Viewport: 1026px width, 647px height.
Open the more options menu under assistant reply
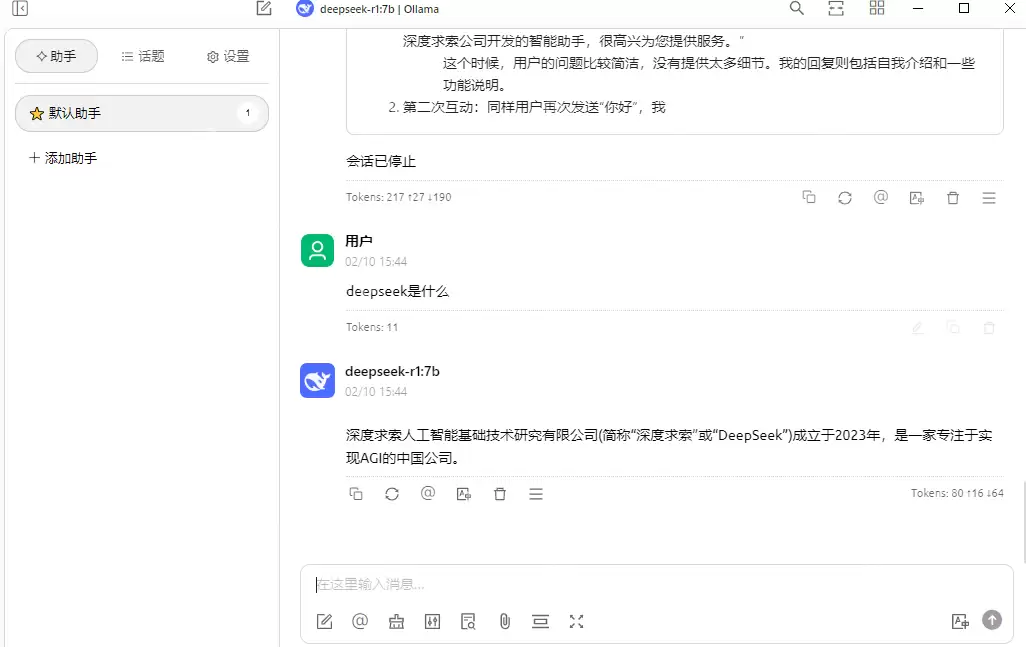pyautogui.click(x=536, y=493)
